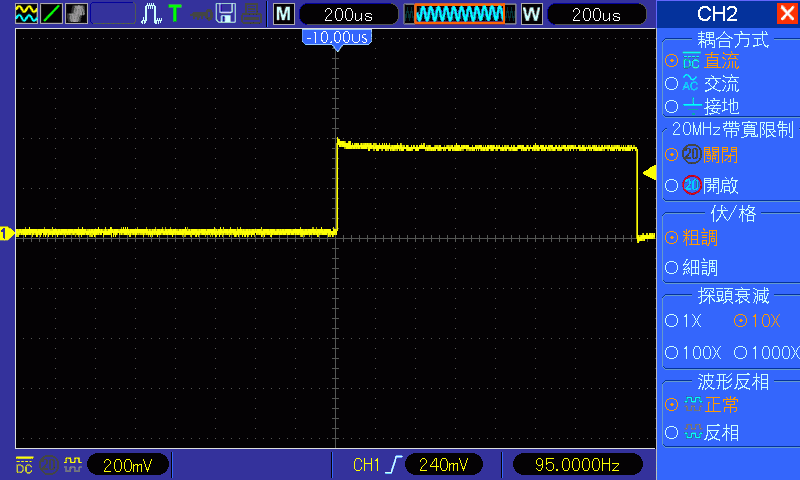Click the green T trigger icon
Image resolution: width=800 pixels, height=480 pixels.
[175, 14]
